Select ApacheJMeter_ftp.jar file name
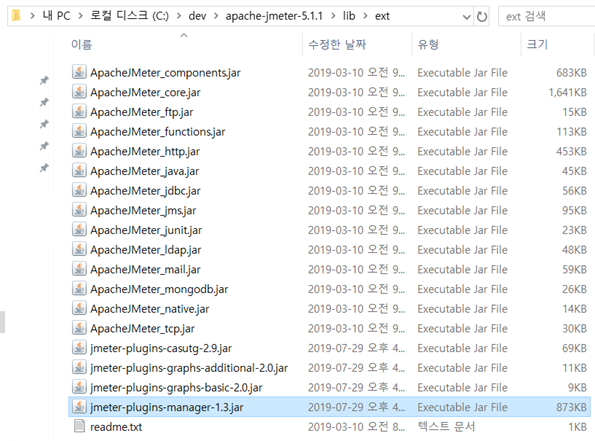The width and height of the screenshot is (595, 441). click(142, 112)
